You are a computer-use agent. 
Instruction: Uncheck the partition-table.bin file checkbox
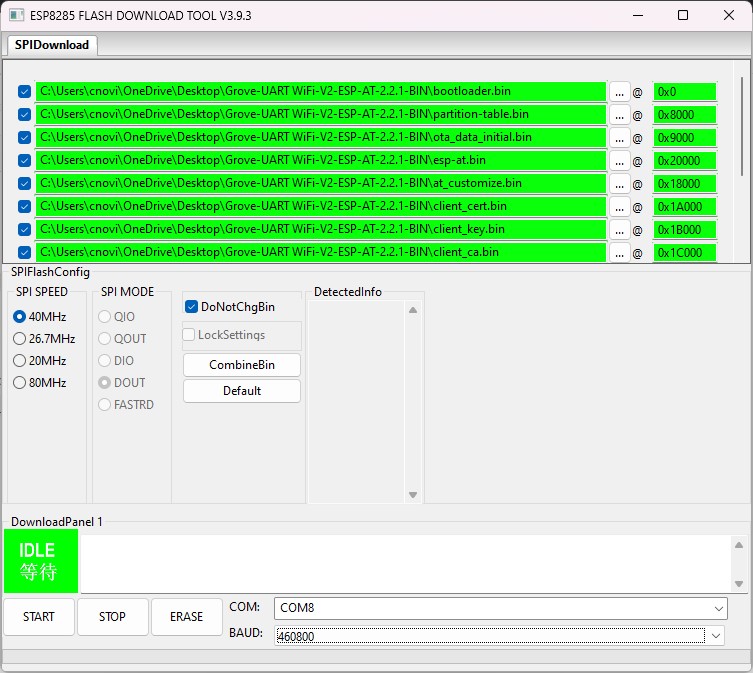[24, 114]
